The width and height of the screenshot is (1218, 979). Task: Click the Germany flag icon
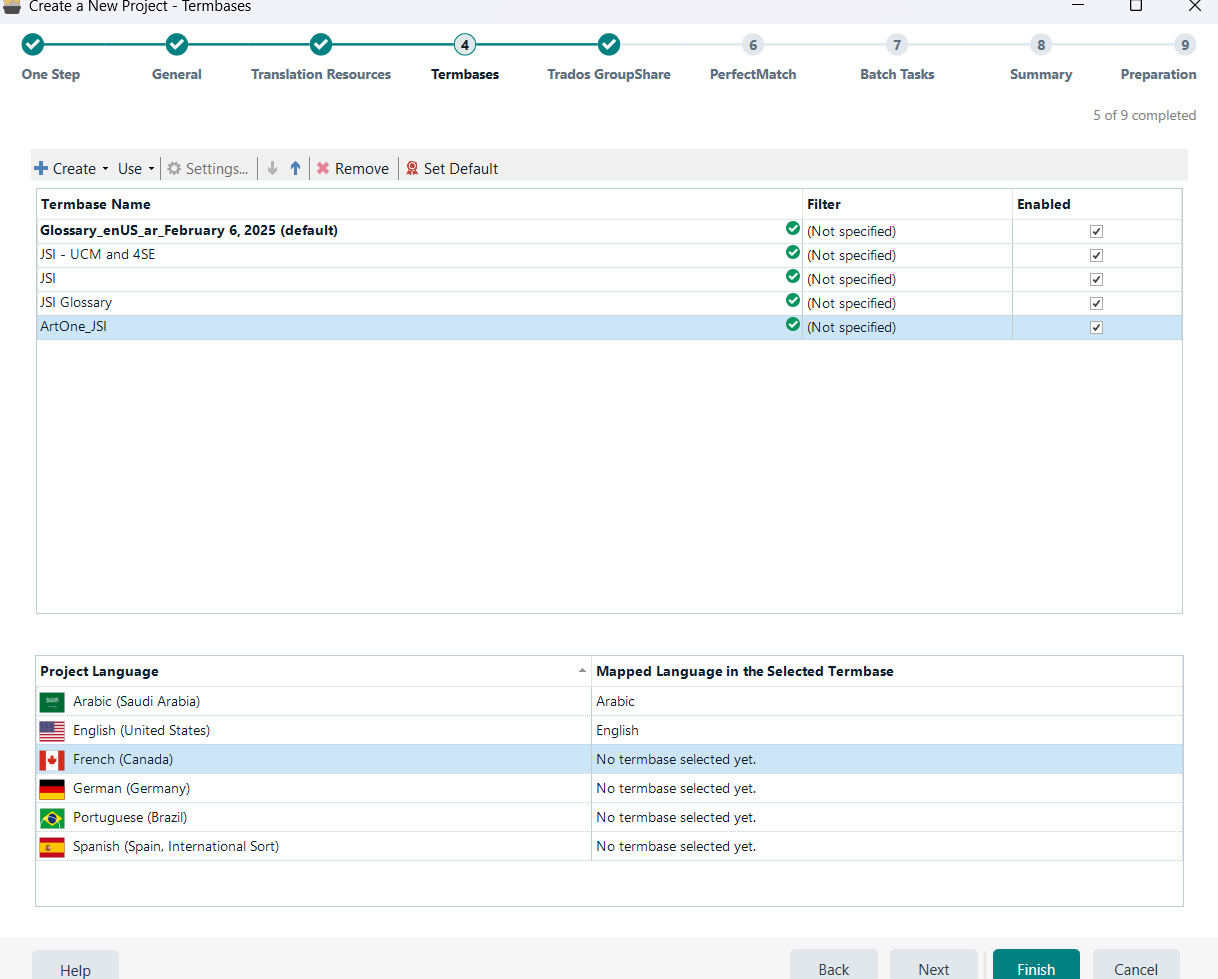click(x=52, y=789)
